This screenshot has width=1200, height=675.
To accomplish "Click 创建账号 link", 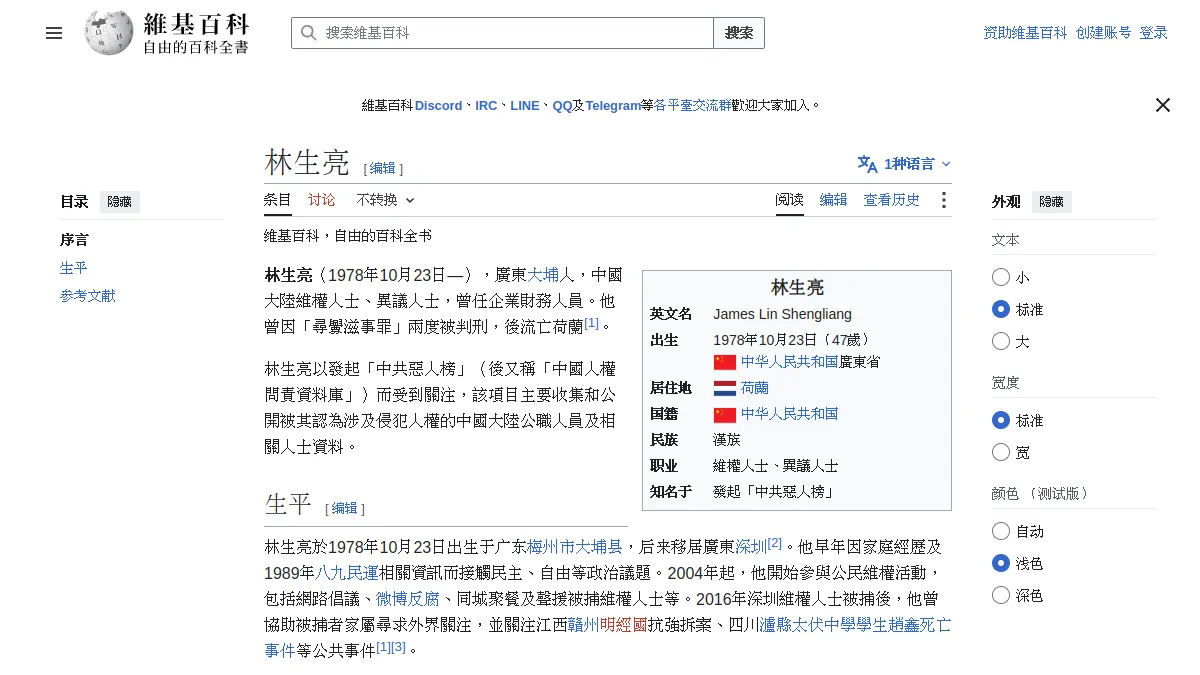I will click(x=1103, y=33).
